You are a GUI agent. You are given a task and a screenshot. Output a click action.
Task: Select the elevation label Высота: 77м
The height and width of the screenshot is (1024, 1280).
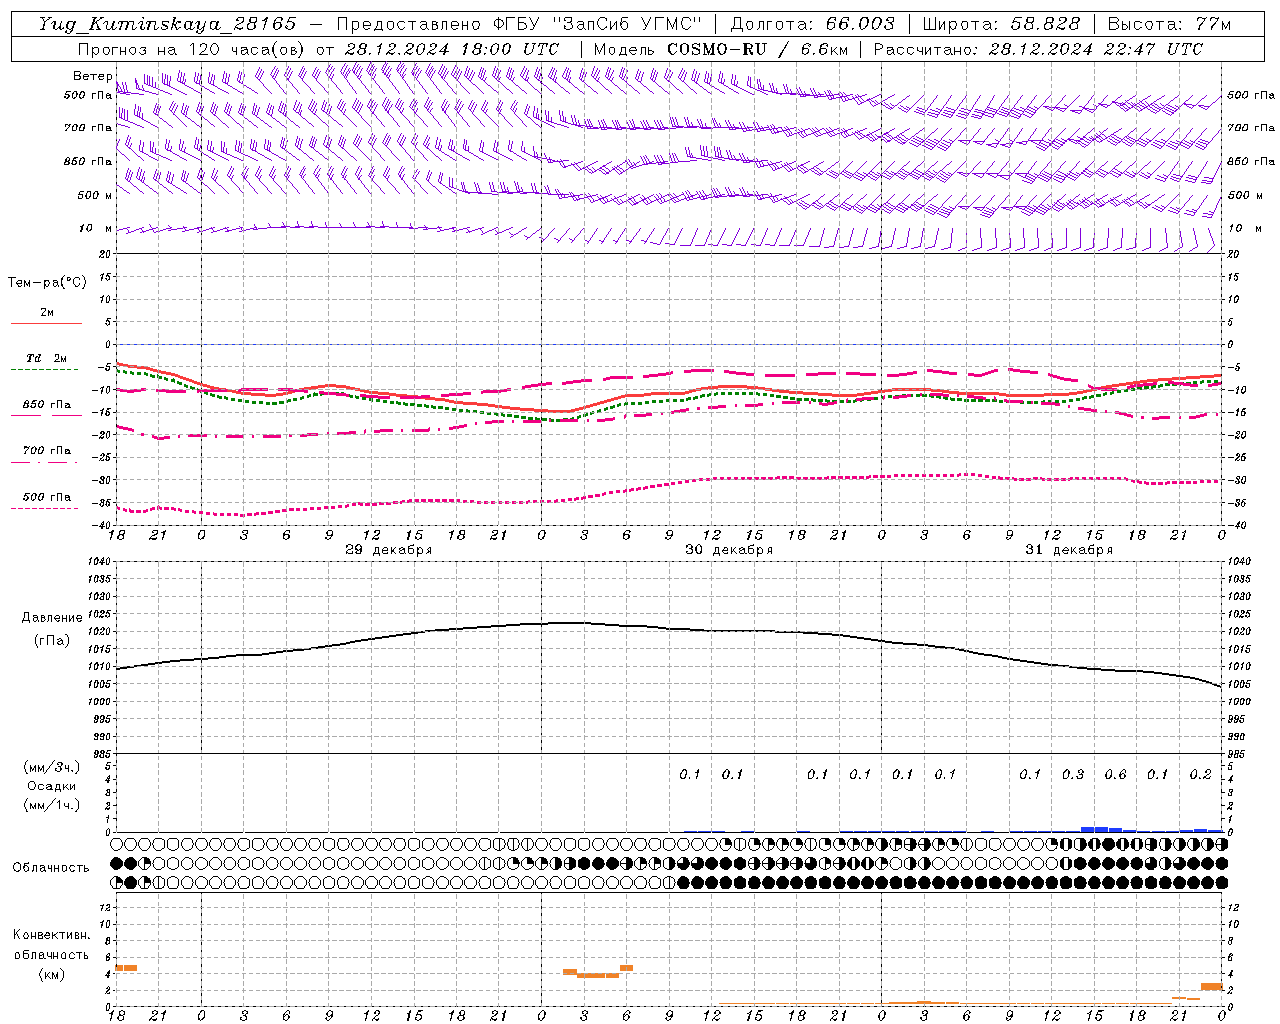[1169, 24]
